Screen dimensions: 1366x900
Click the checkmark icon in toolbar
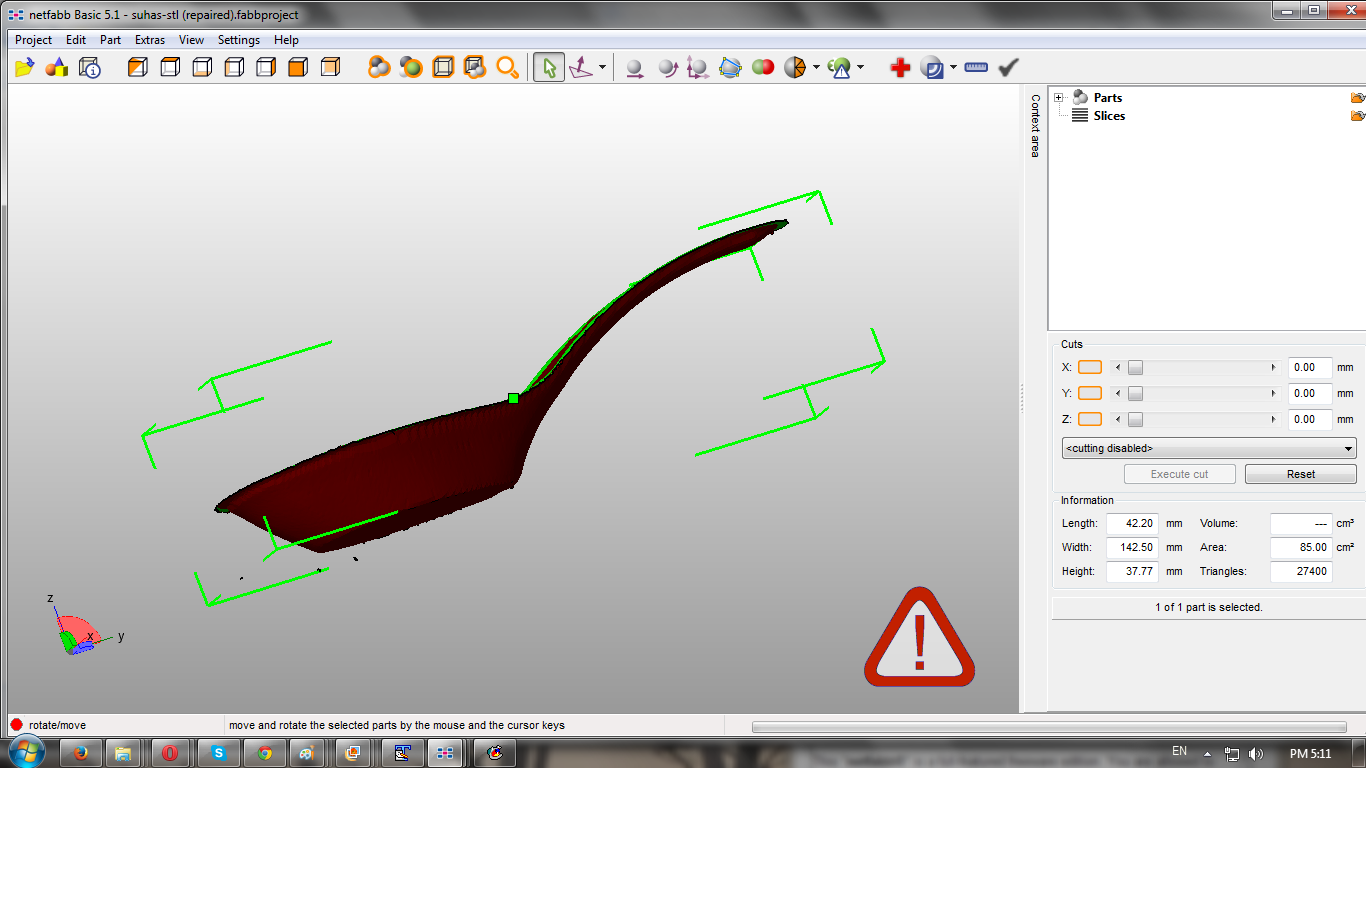tap(1009, 67)
